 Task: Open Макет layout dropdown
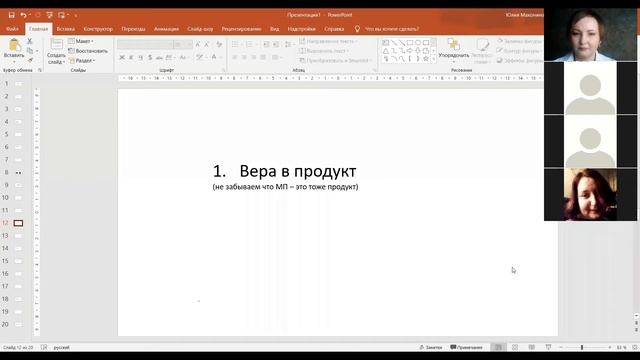pyautogui.click(x=81, y=41)
